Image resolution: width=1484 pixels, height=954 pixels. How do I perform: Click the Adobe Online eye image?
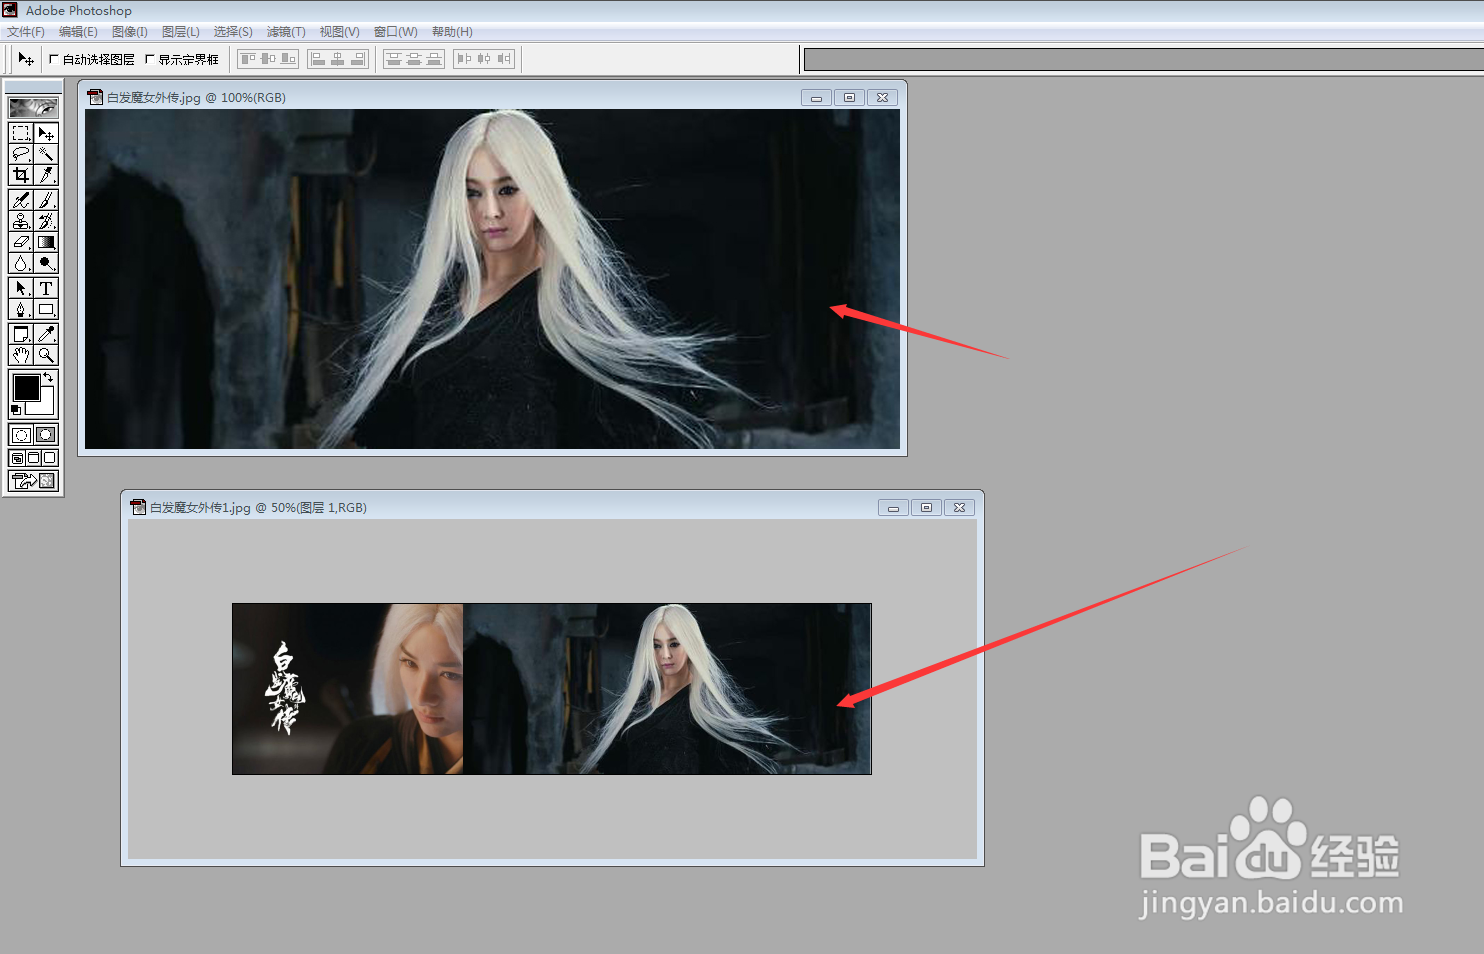point(33,107)
